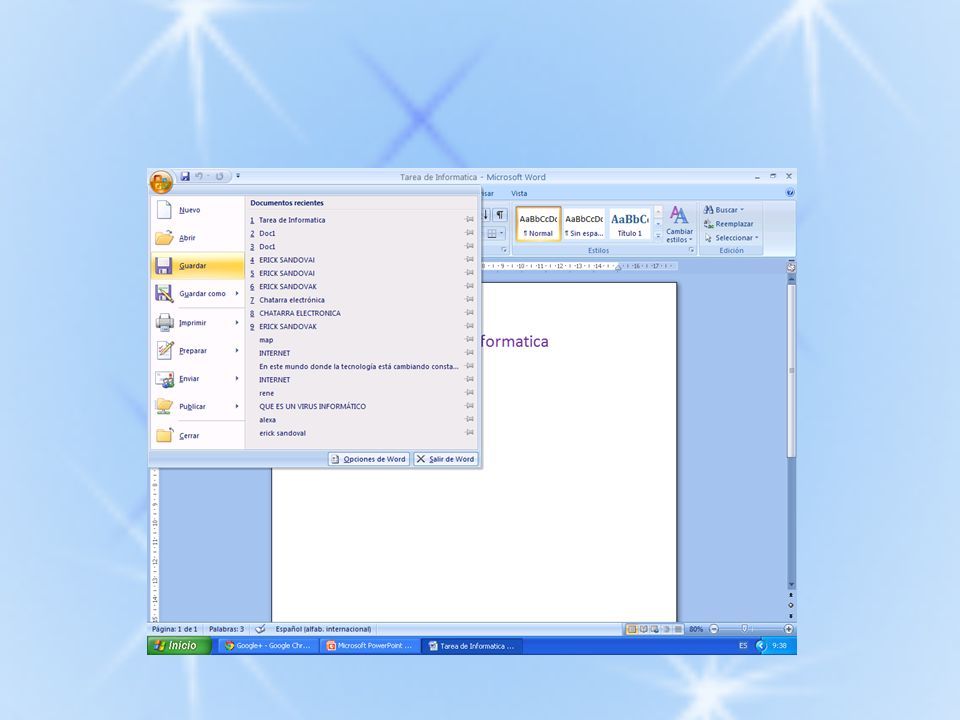The height and width of the screenshot is (720, 960).
Task: Click the zoom slider handle
Action: 744,629
